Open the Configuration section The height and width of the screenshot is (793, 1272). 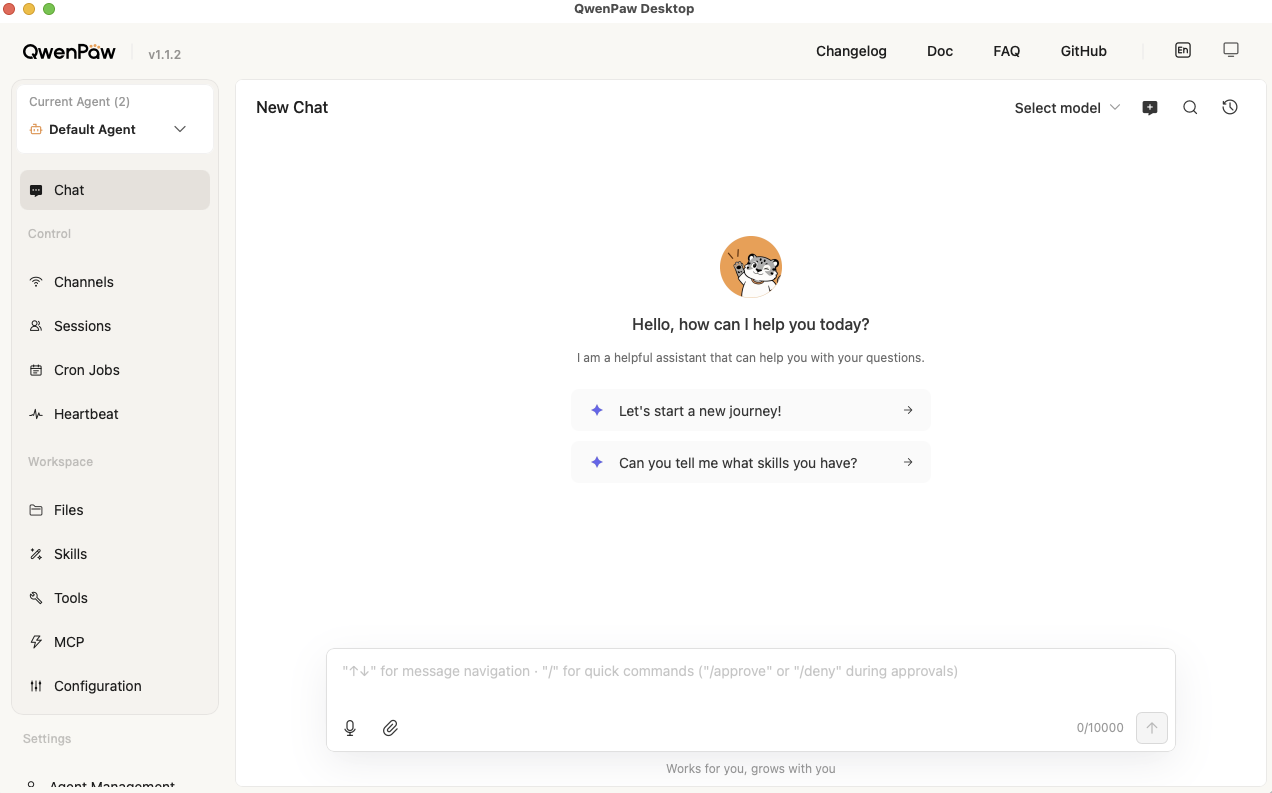tap(97, 686)
